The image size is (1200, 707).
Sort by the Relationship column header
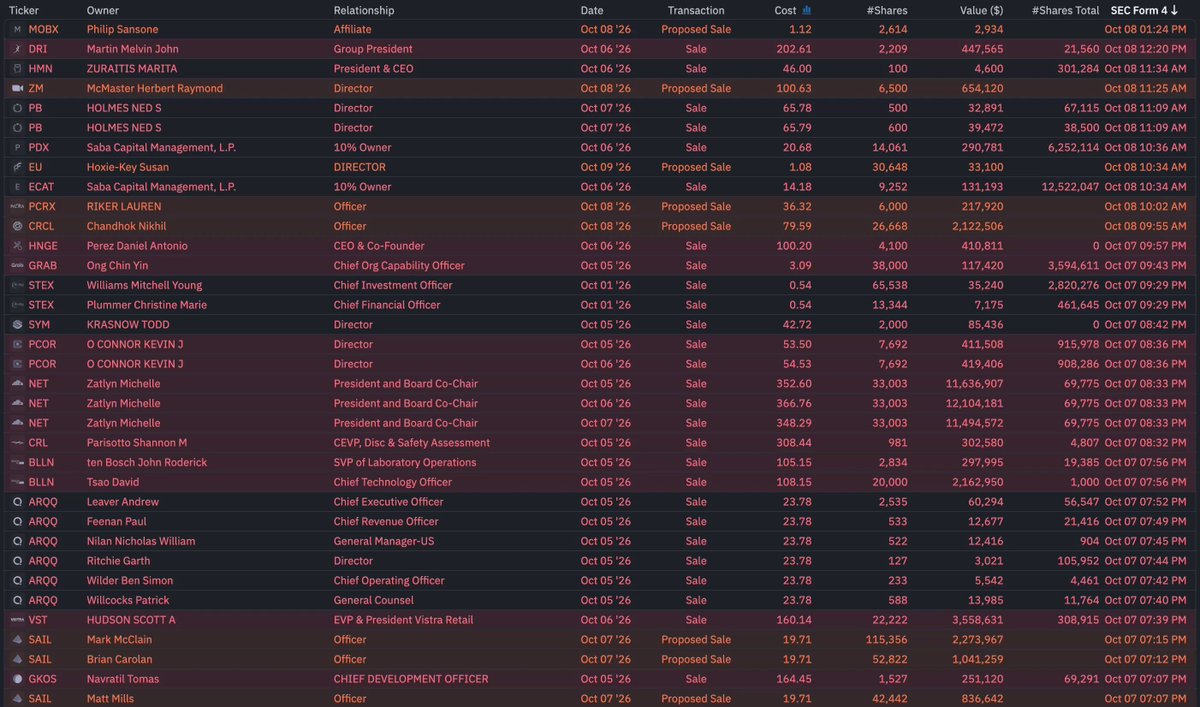364,10
